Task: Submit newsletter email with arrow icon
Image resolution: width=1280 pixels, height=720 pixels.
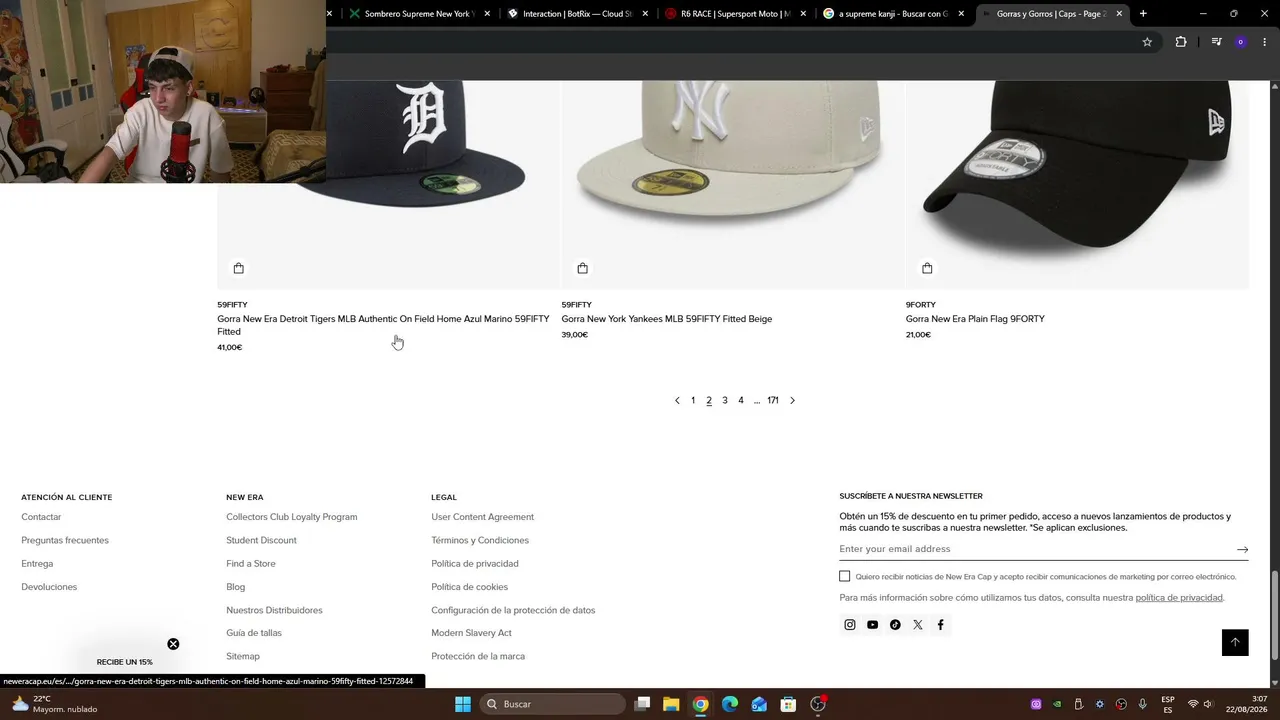Action: tap(1242, 549)
